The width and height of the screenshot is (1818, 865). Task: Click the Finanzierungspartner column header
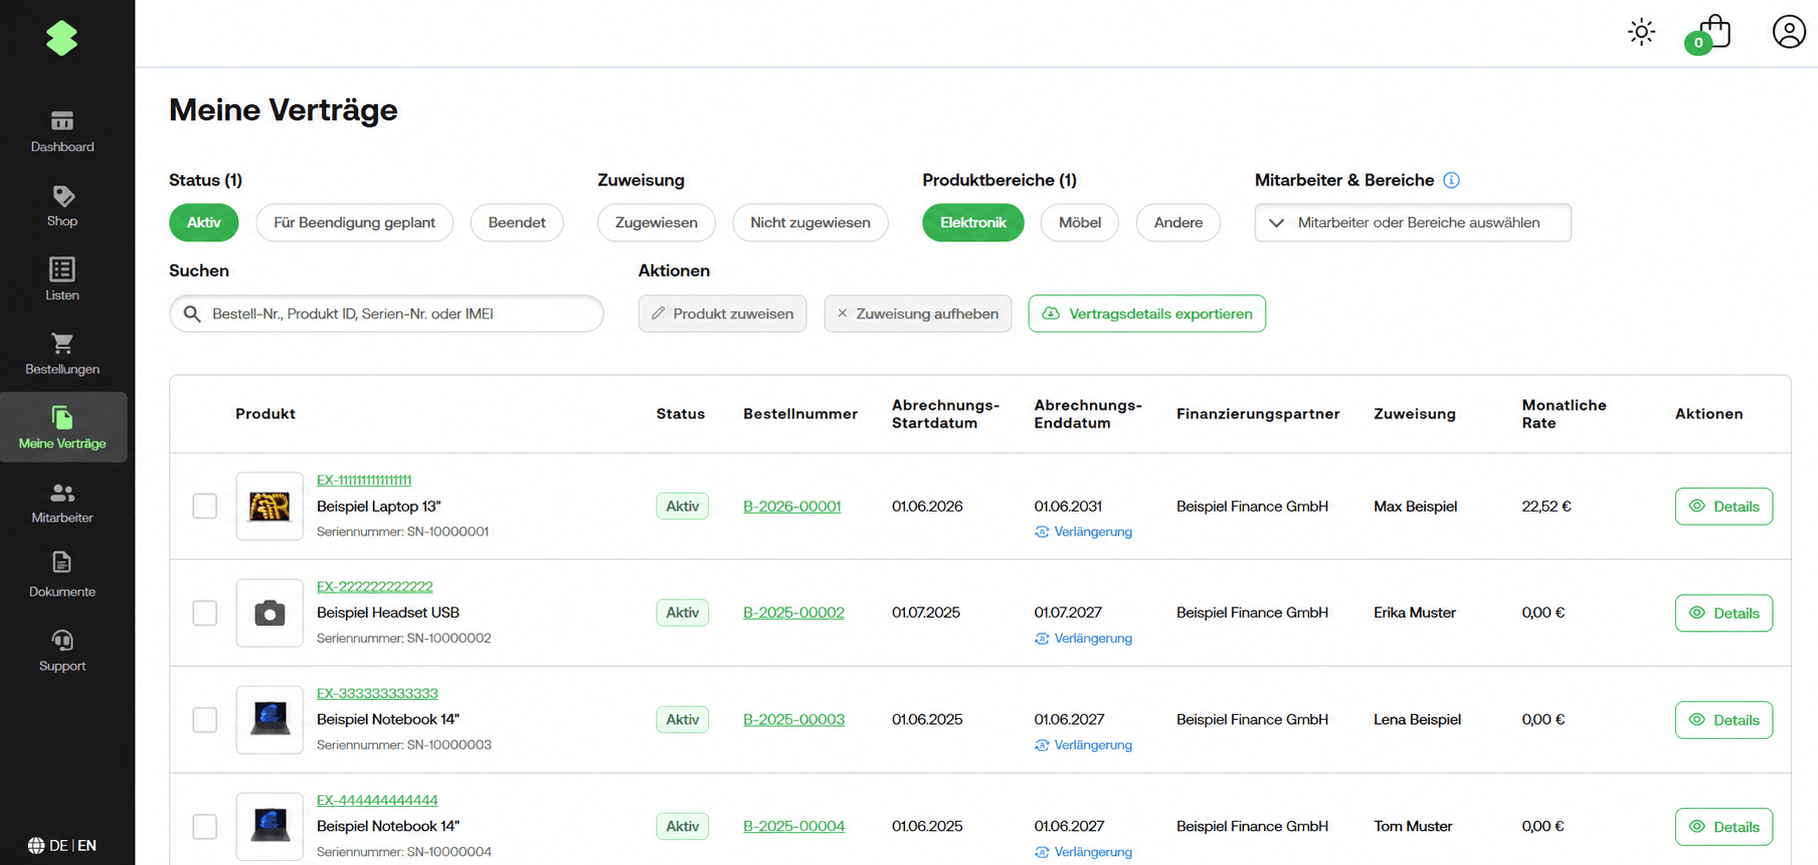point(1258,414)
